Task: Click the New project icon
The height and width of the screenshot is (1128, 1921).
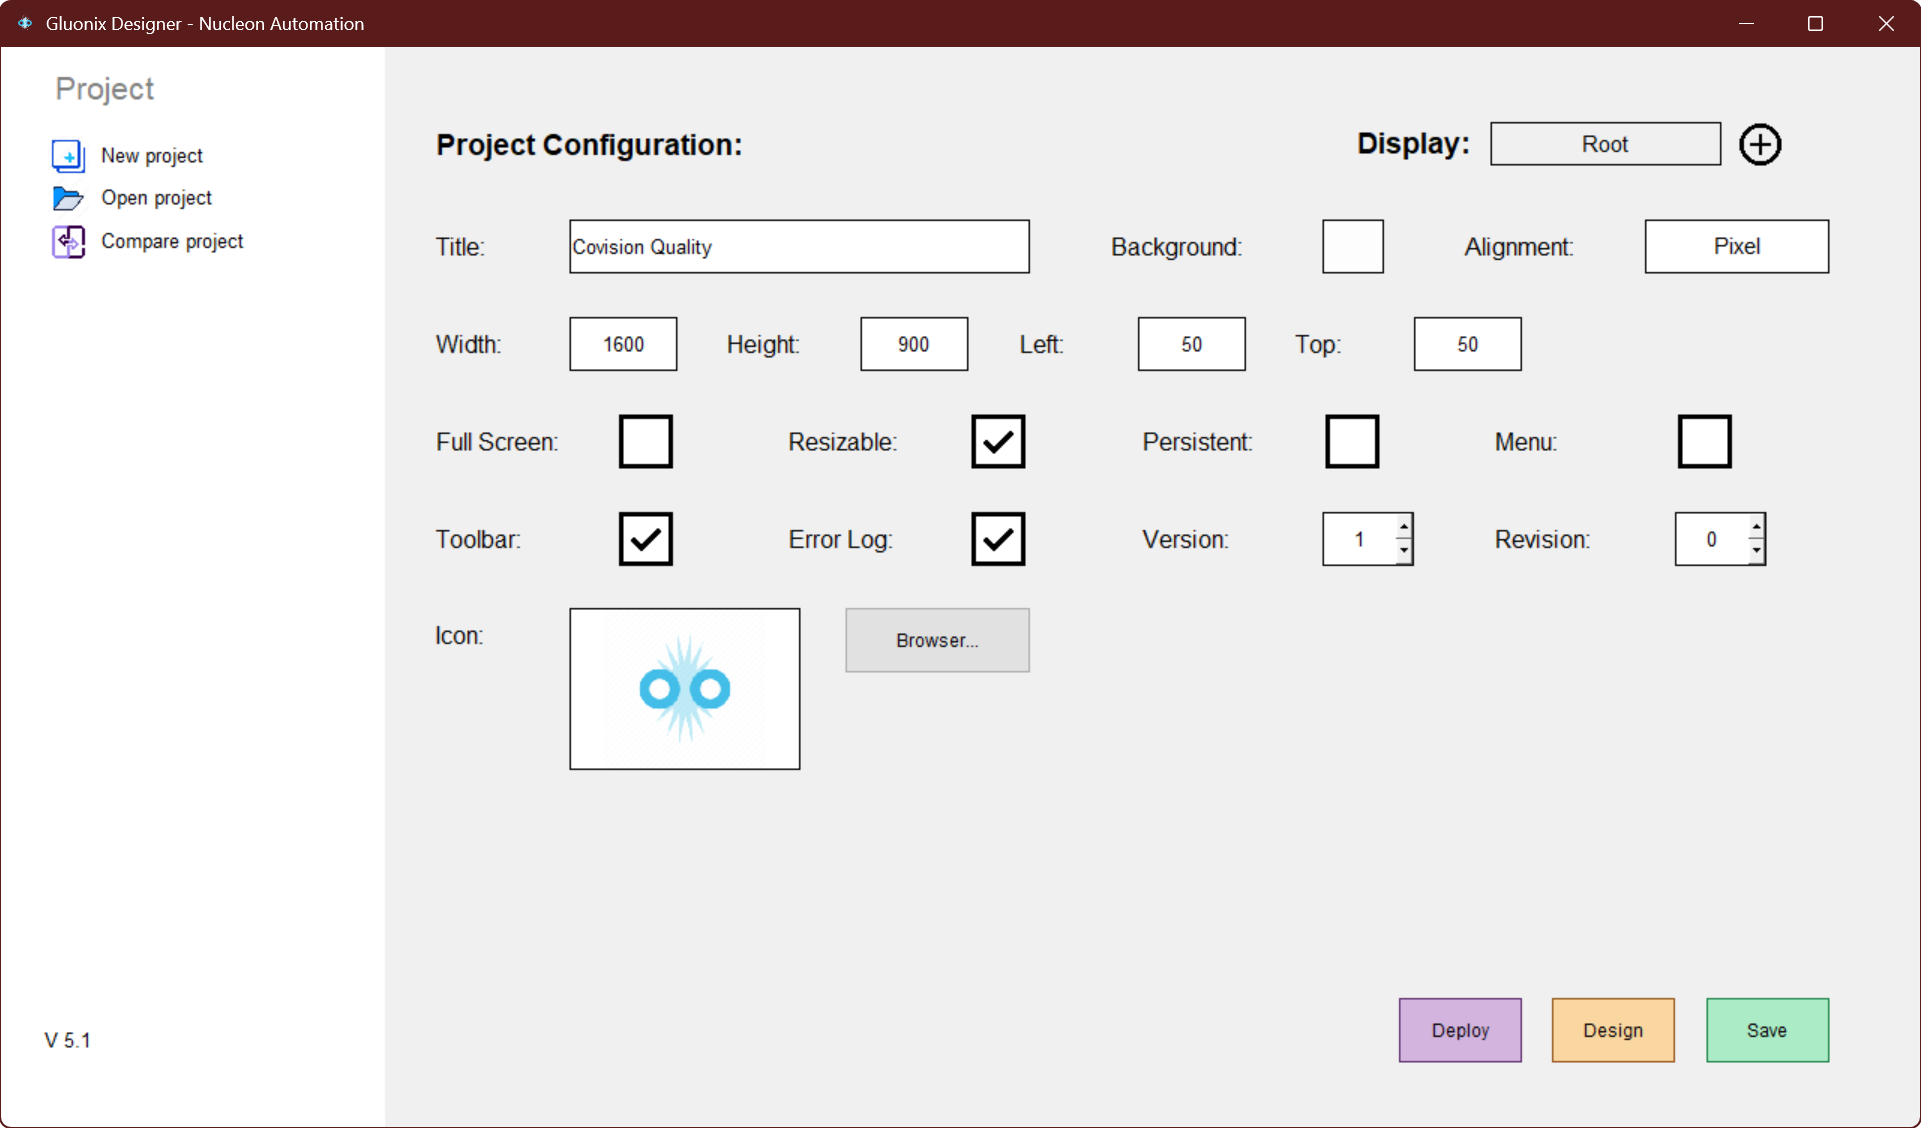Action: 68,155
